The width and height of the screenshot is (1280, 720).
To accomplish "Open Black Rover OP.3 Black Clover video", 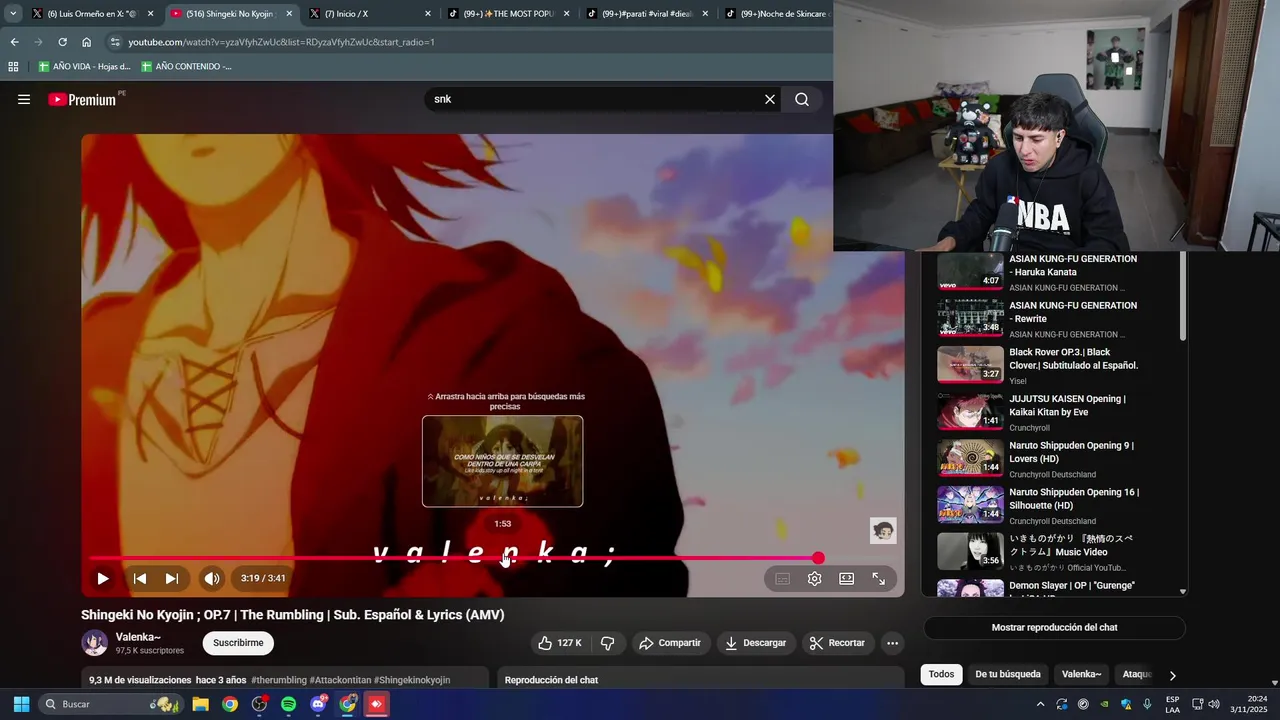I will [x=1037, y=365].
